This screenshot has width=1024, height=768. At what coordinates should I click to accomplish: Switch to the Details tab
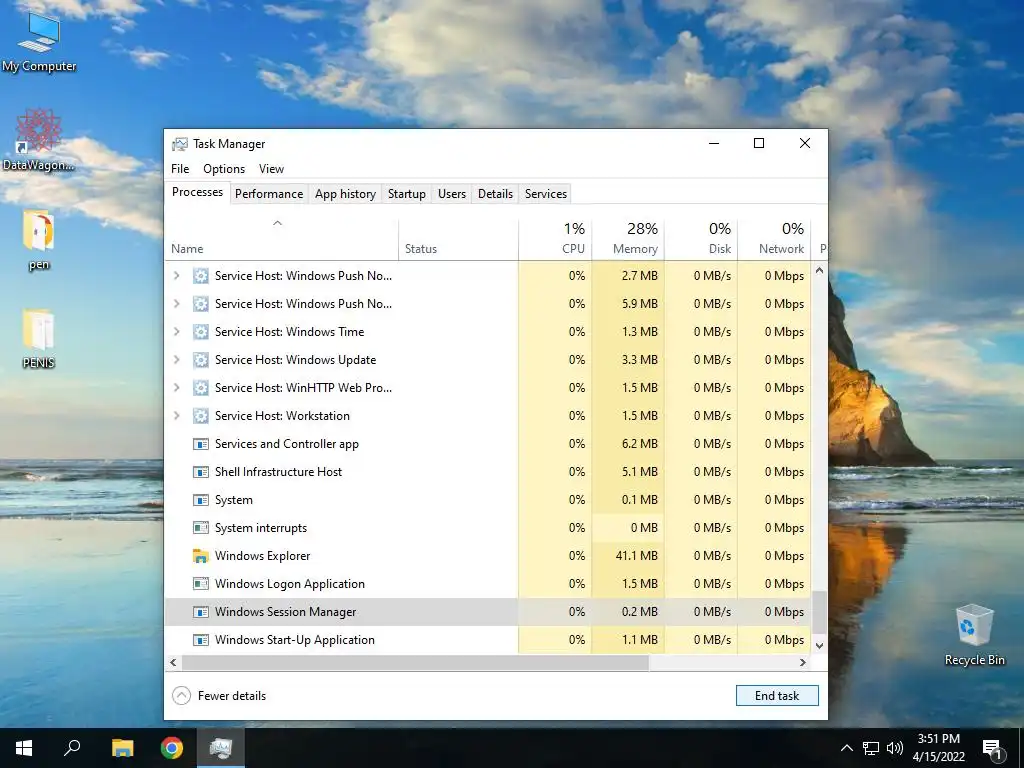coord(495,194)
